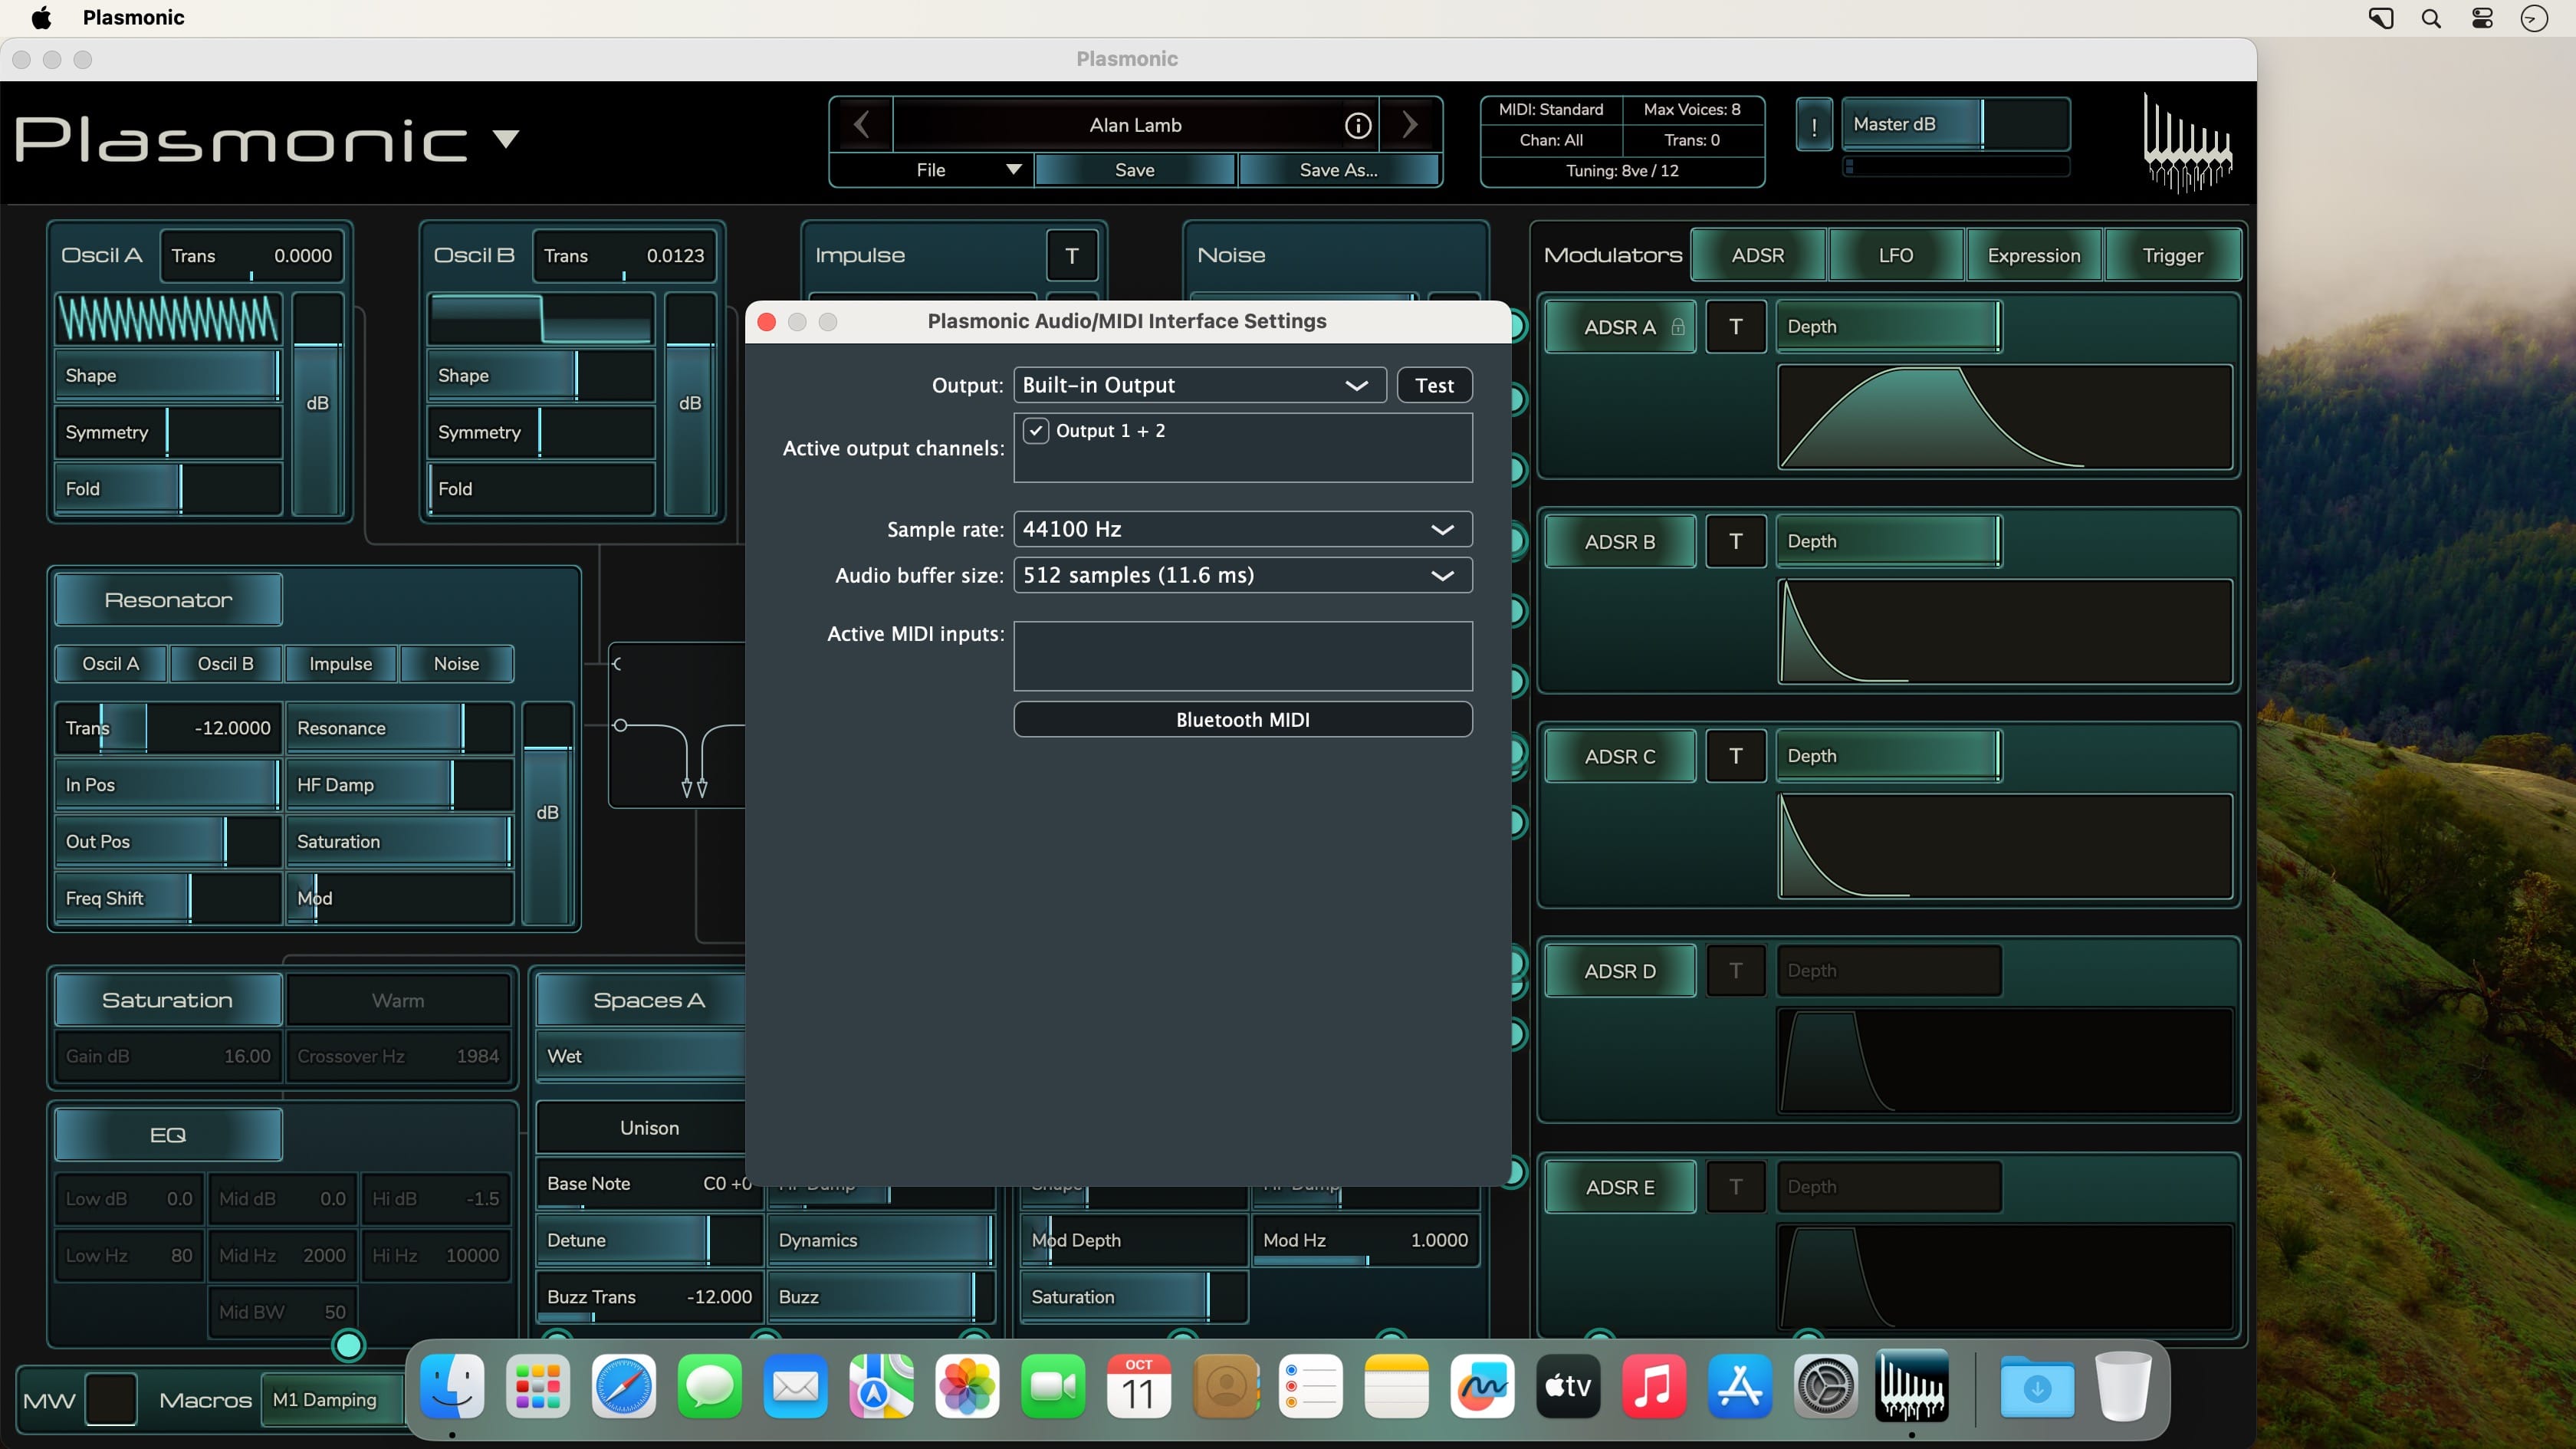Open the Output device dropdown
This screenshot has width=2576, height=1449.
point(1198,385)
